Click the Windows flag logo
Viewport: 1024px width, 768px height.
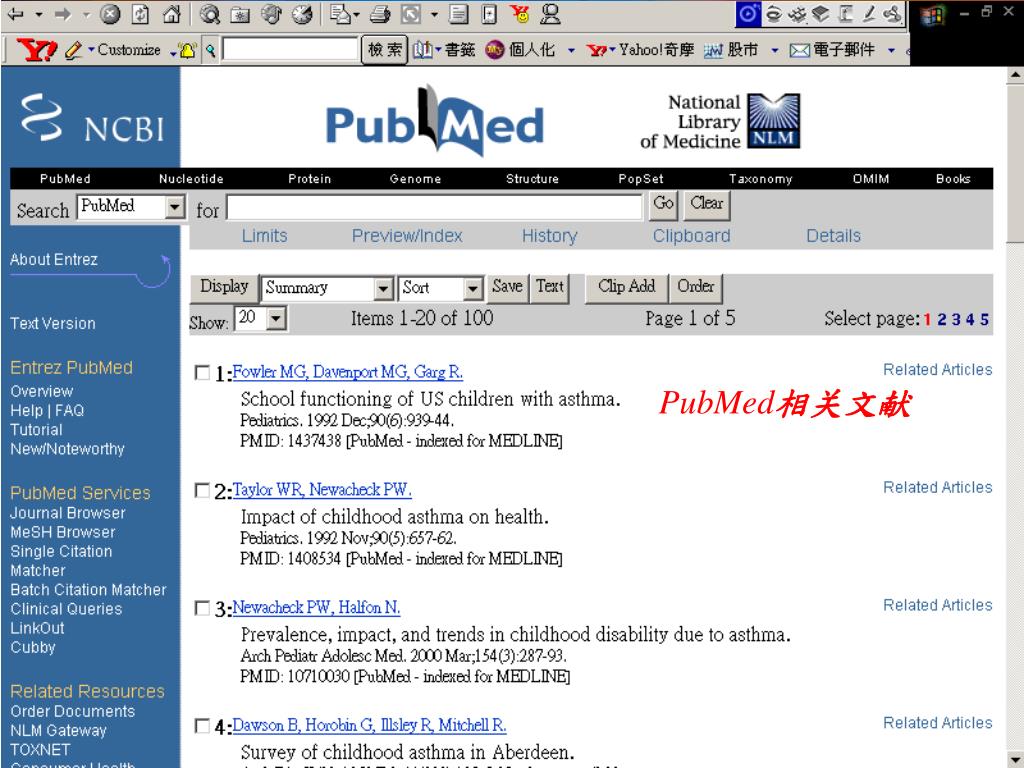click(933, 15)
